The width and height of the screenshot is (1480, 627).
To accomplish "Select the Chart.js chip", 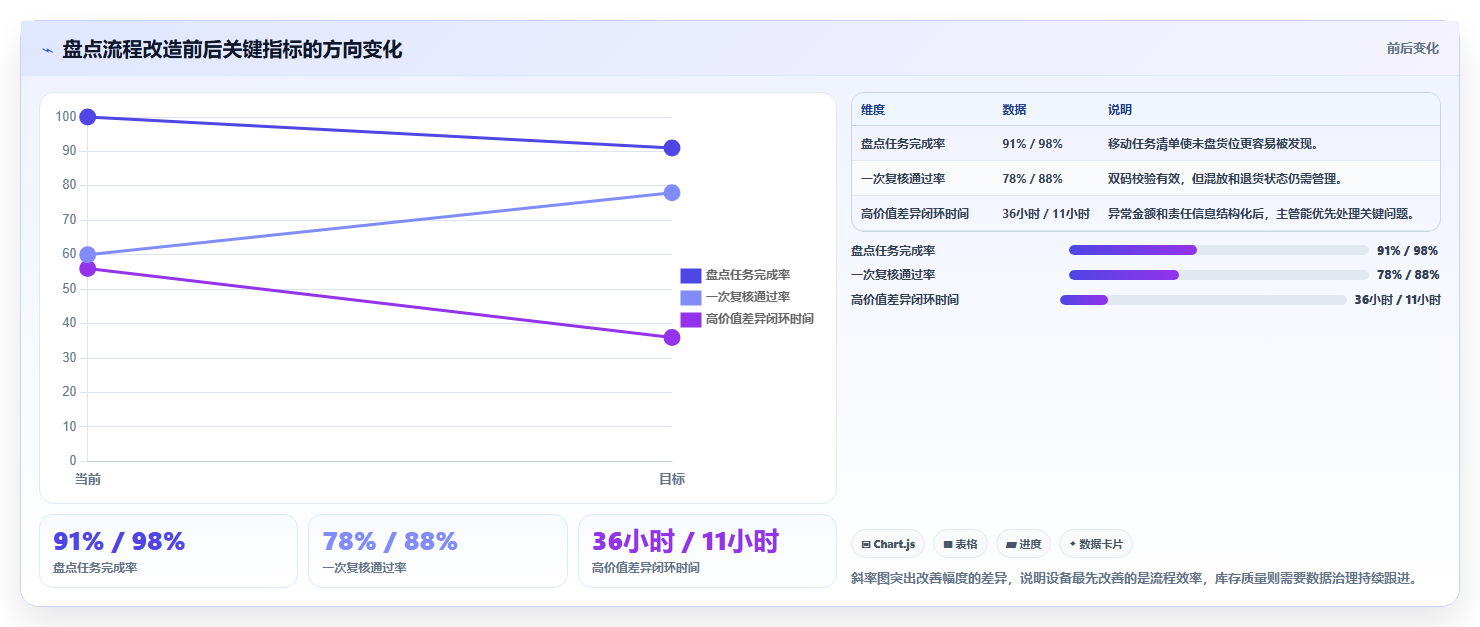I will tap(888, 544).
